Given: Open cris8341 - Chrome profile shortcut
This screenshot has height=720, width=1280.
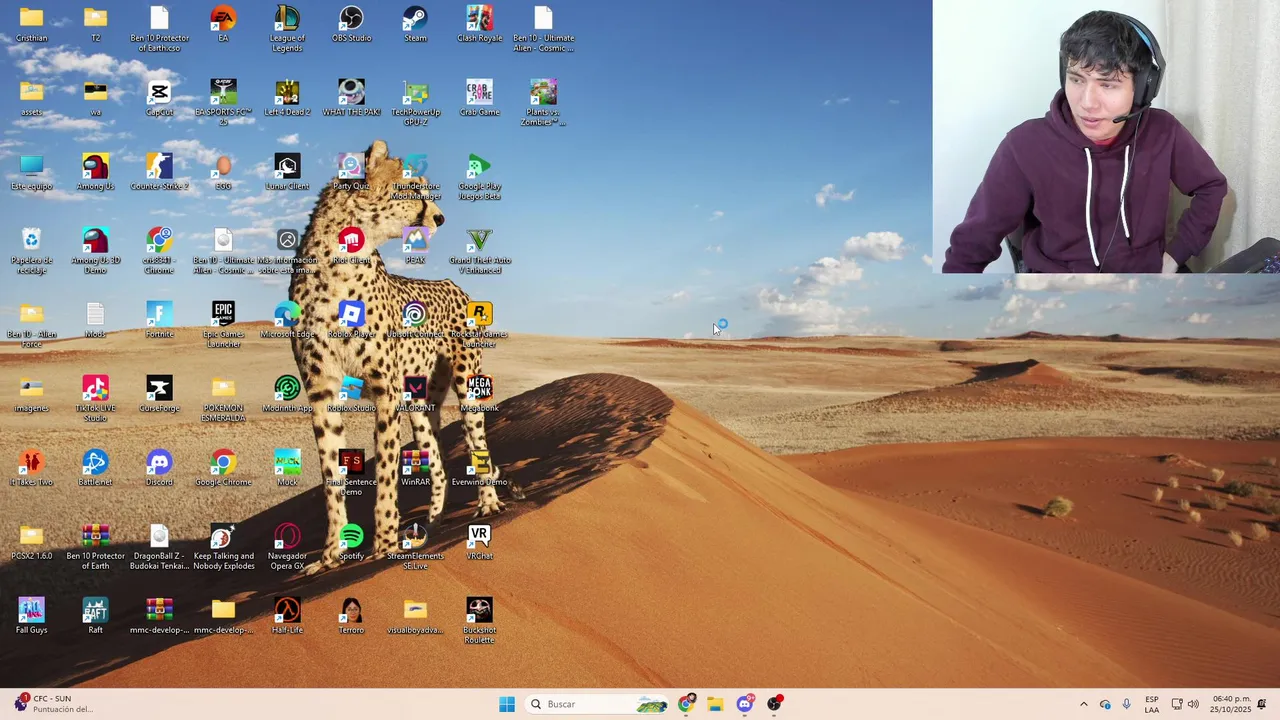Looking at the screenshot, I should coord(159,251).
